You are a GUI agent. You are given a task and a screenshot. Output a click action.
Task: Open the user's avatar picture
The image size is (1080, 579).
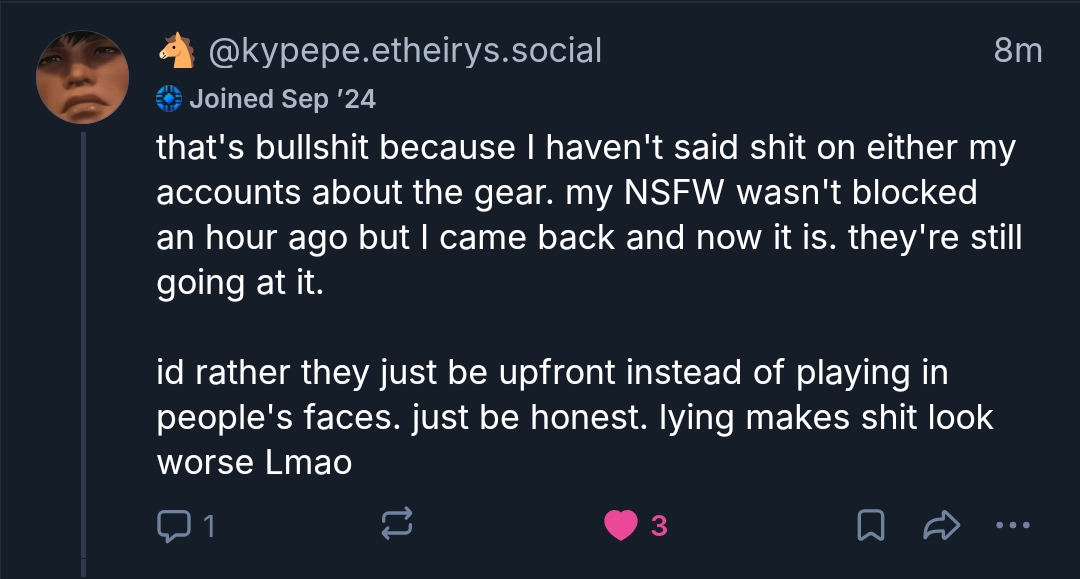coord(82,76)
